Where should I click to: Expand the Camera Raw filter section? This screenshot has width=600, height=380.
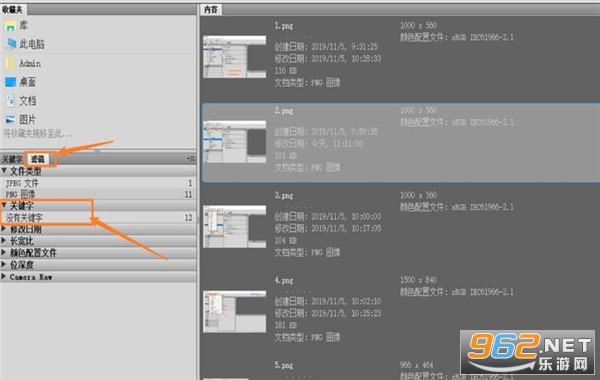(x=4, y=276)
